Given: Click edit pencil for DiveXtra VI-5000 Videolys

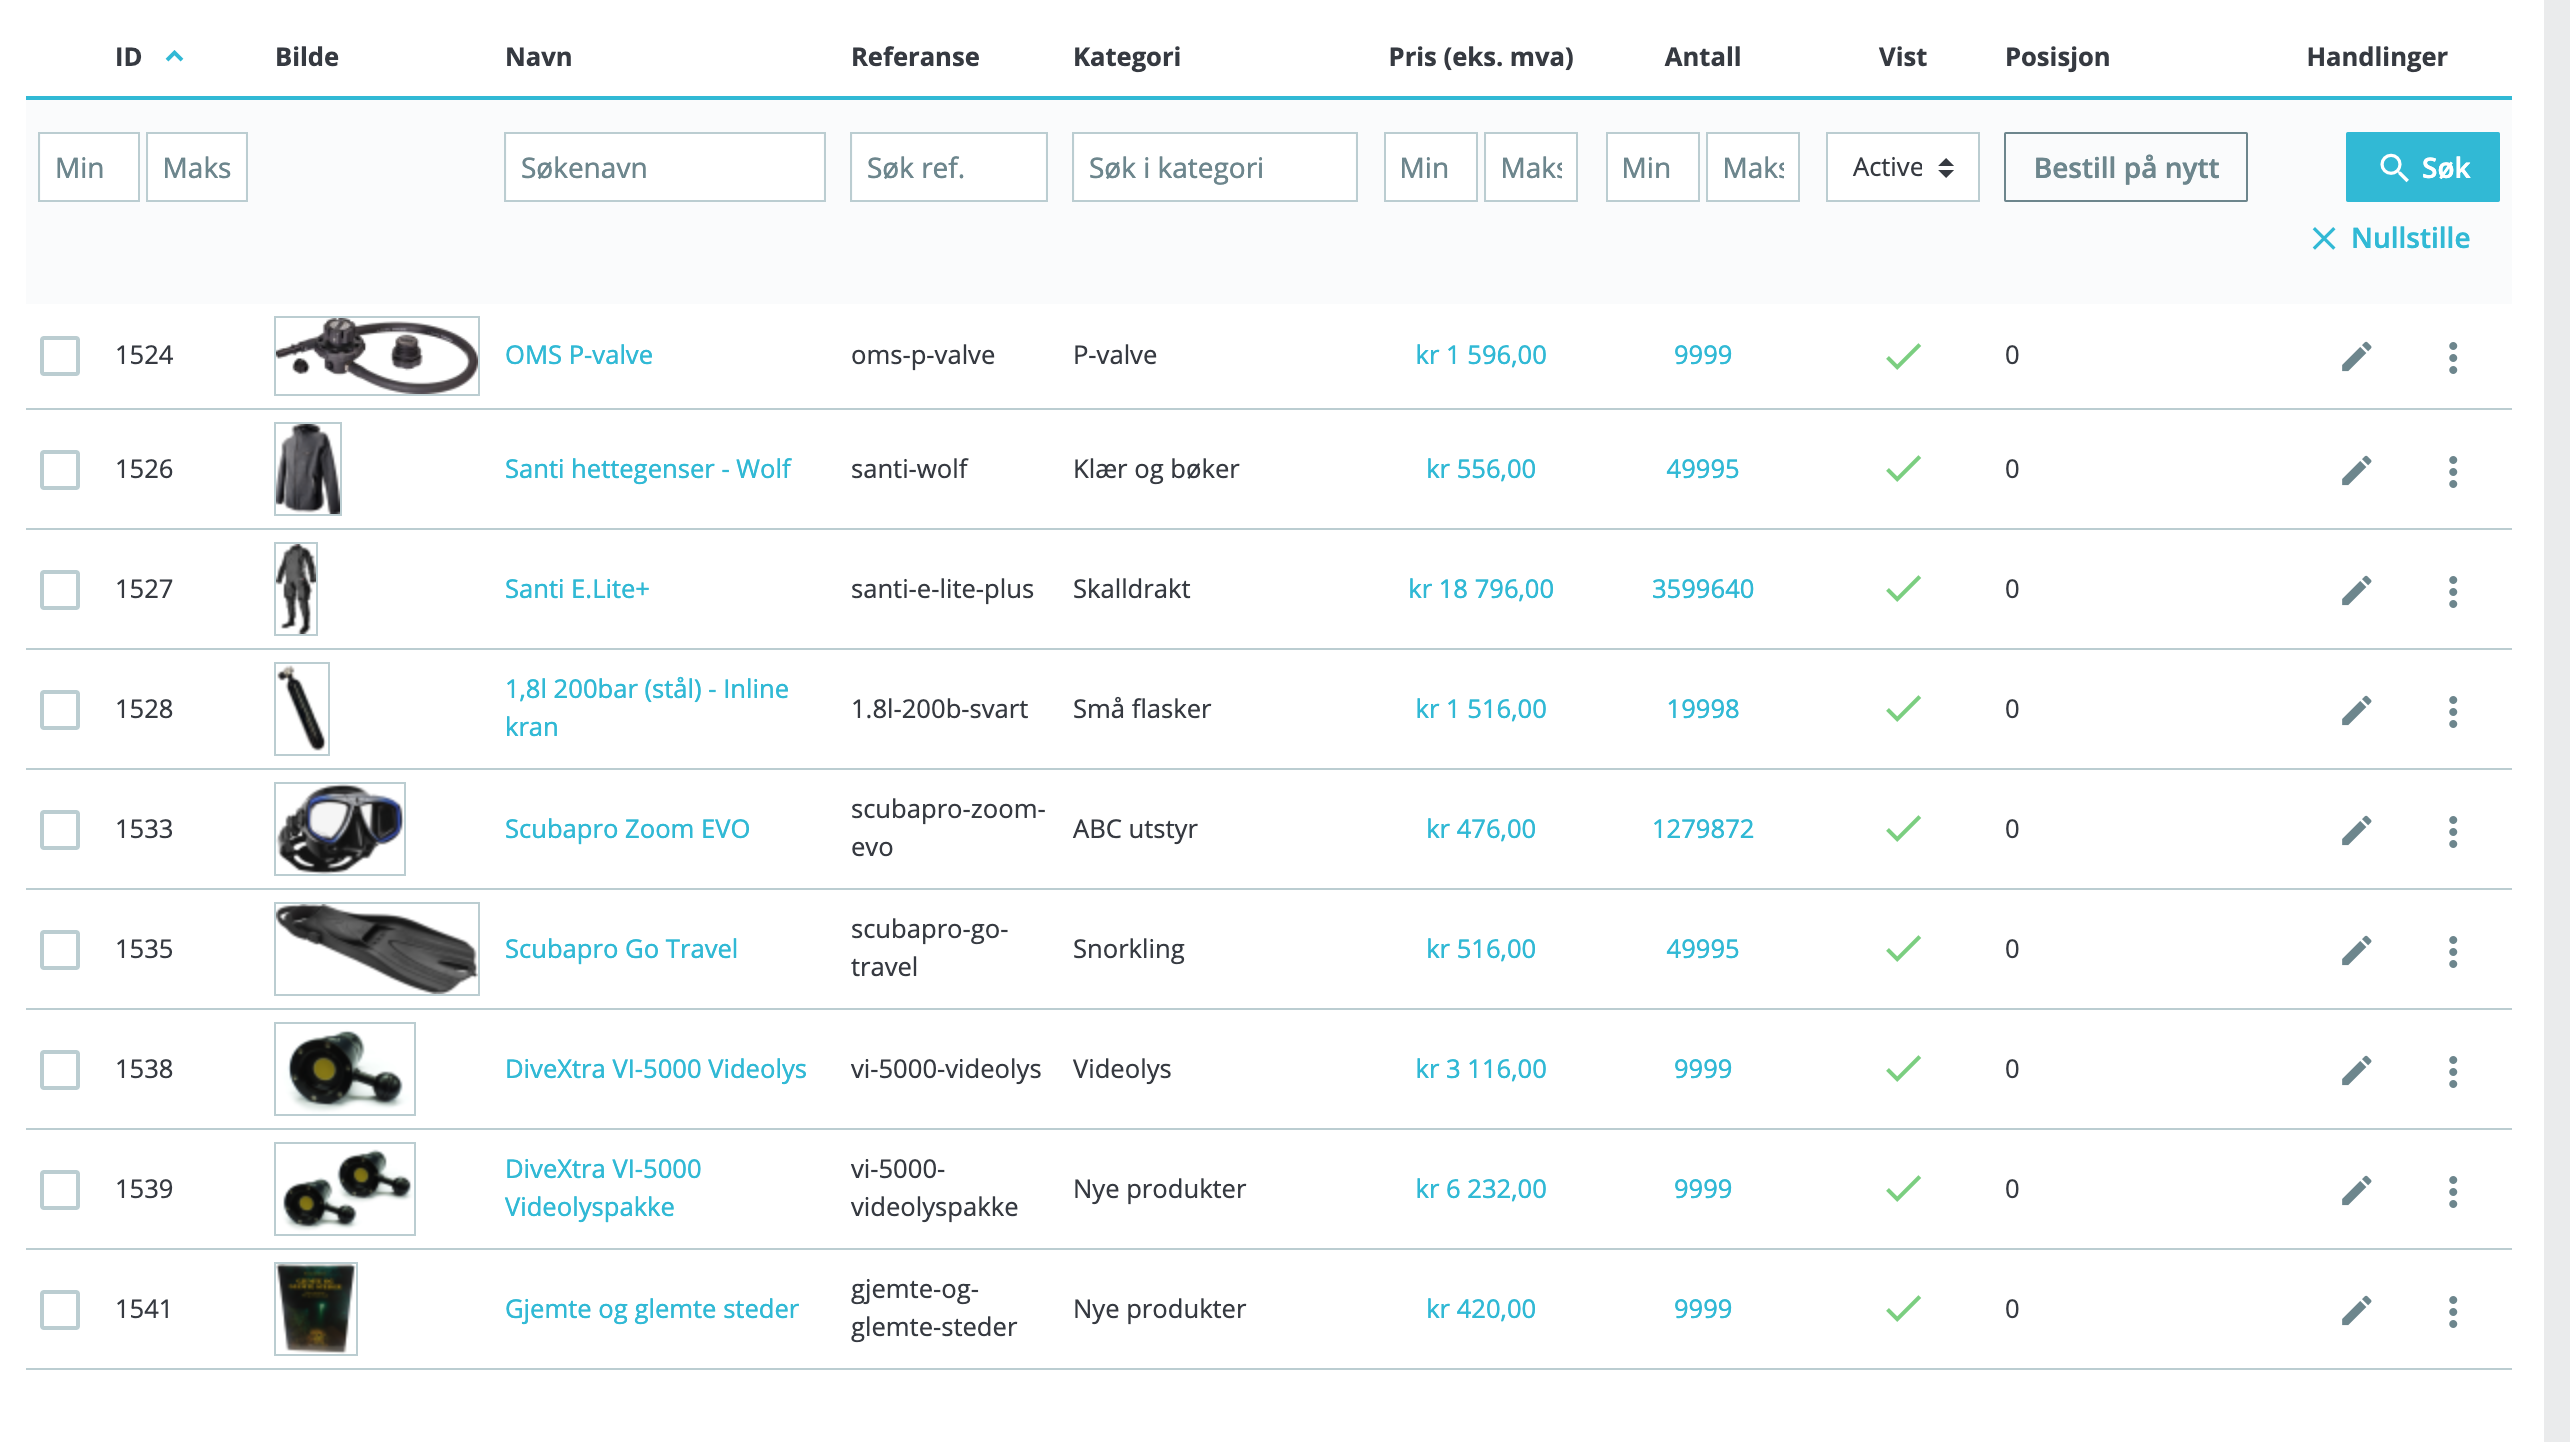Looking at the screenshot, I should 2356,1070.
